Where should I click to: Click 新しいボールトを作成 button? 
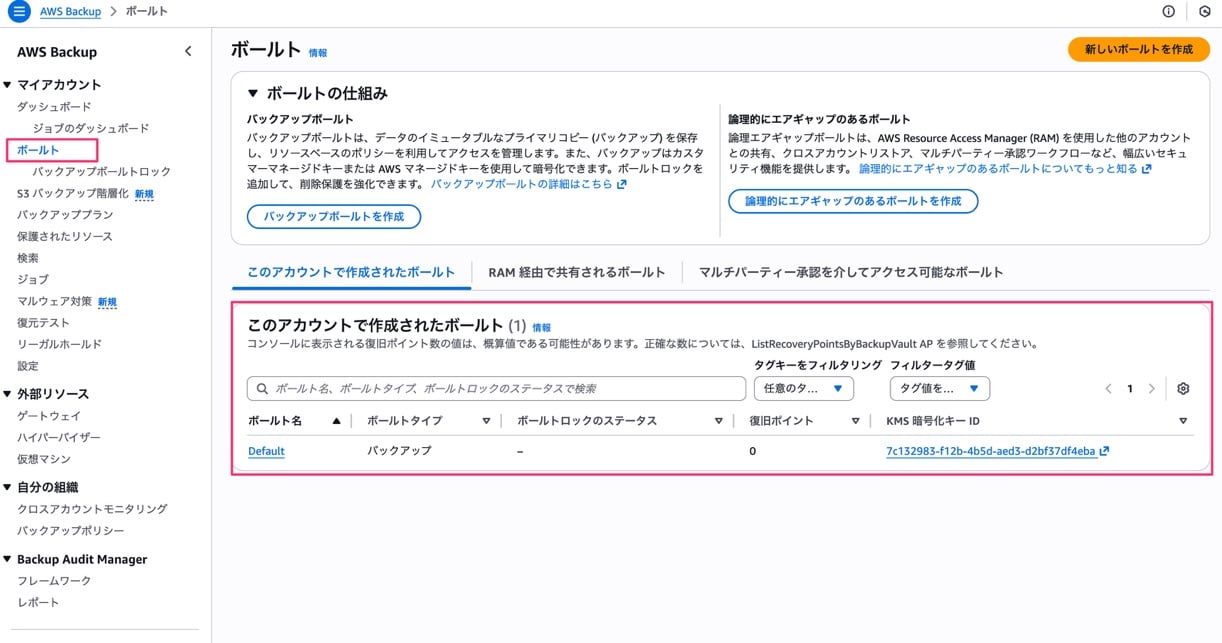pos(1138,49)
